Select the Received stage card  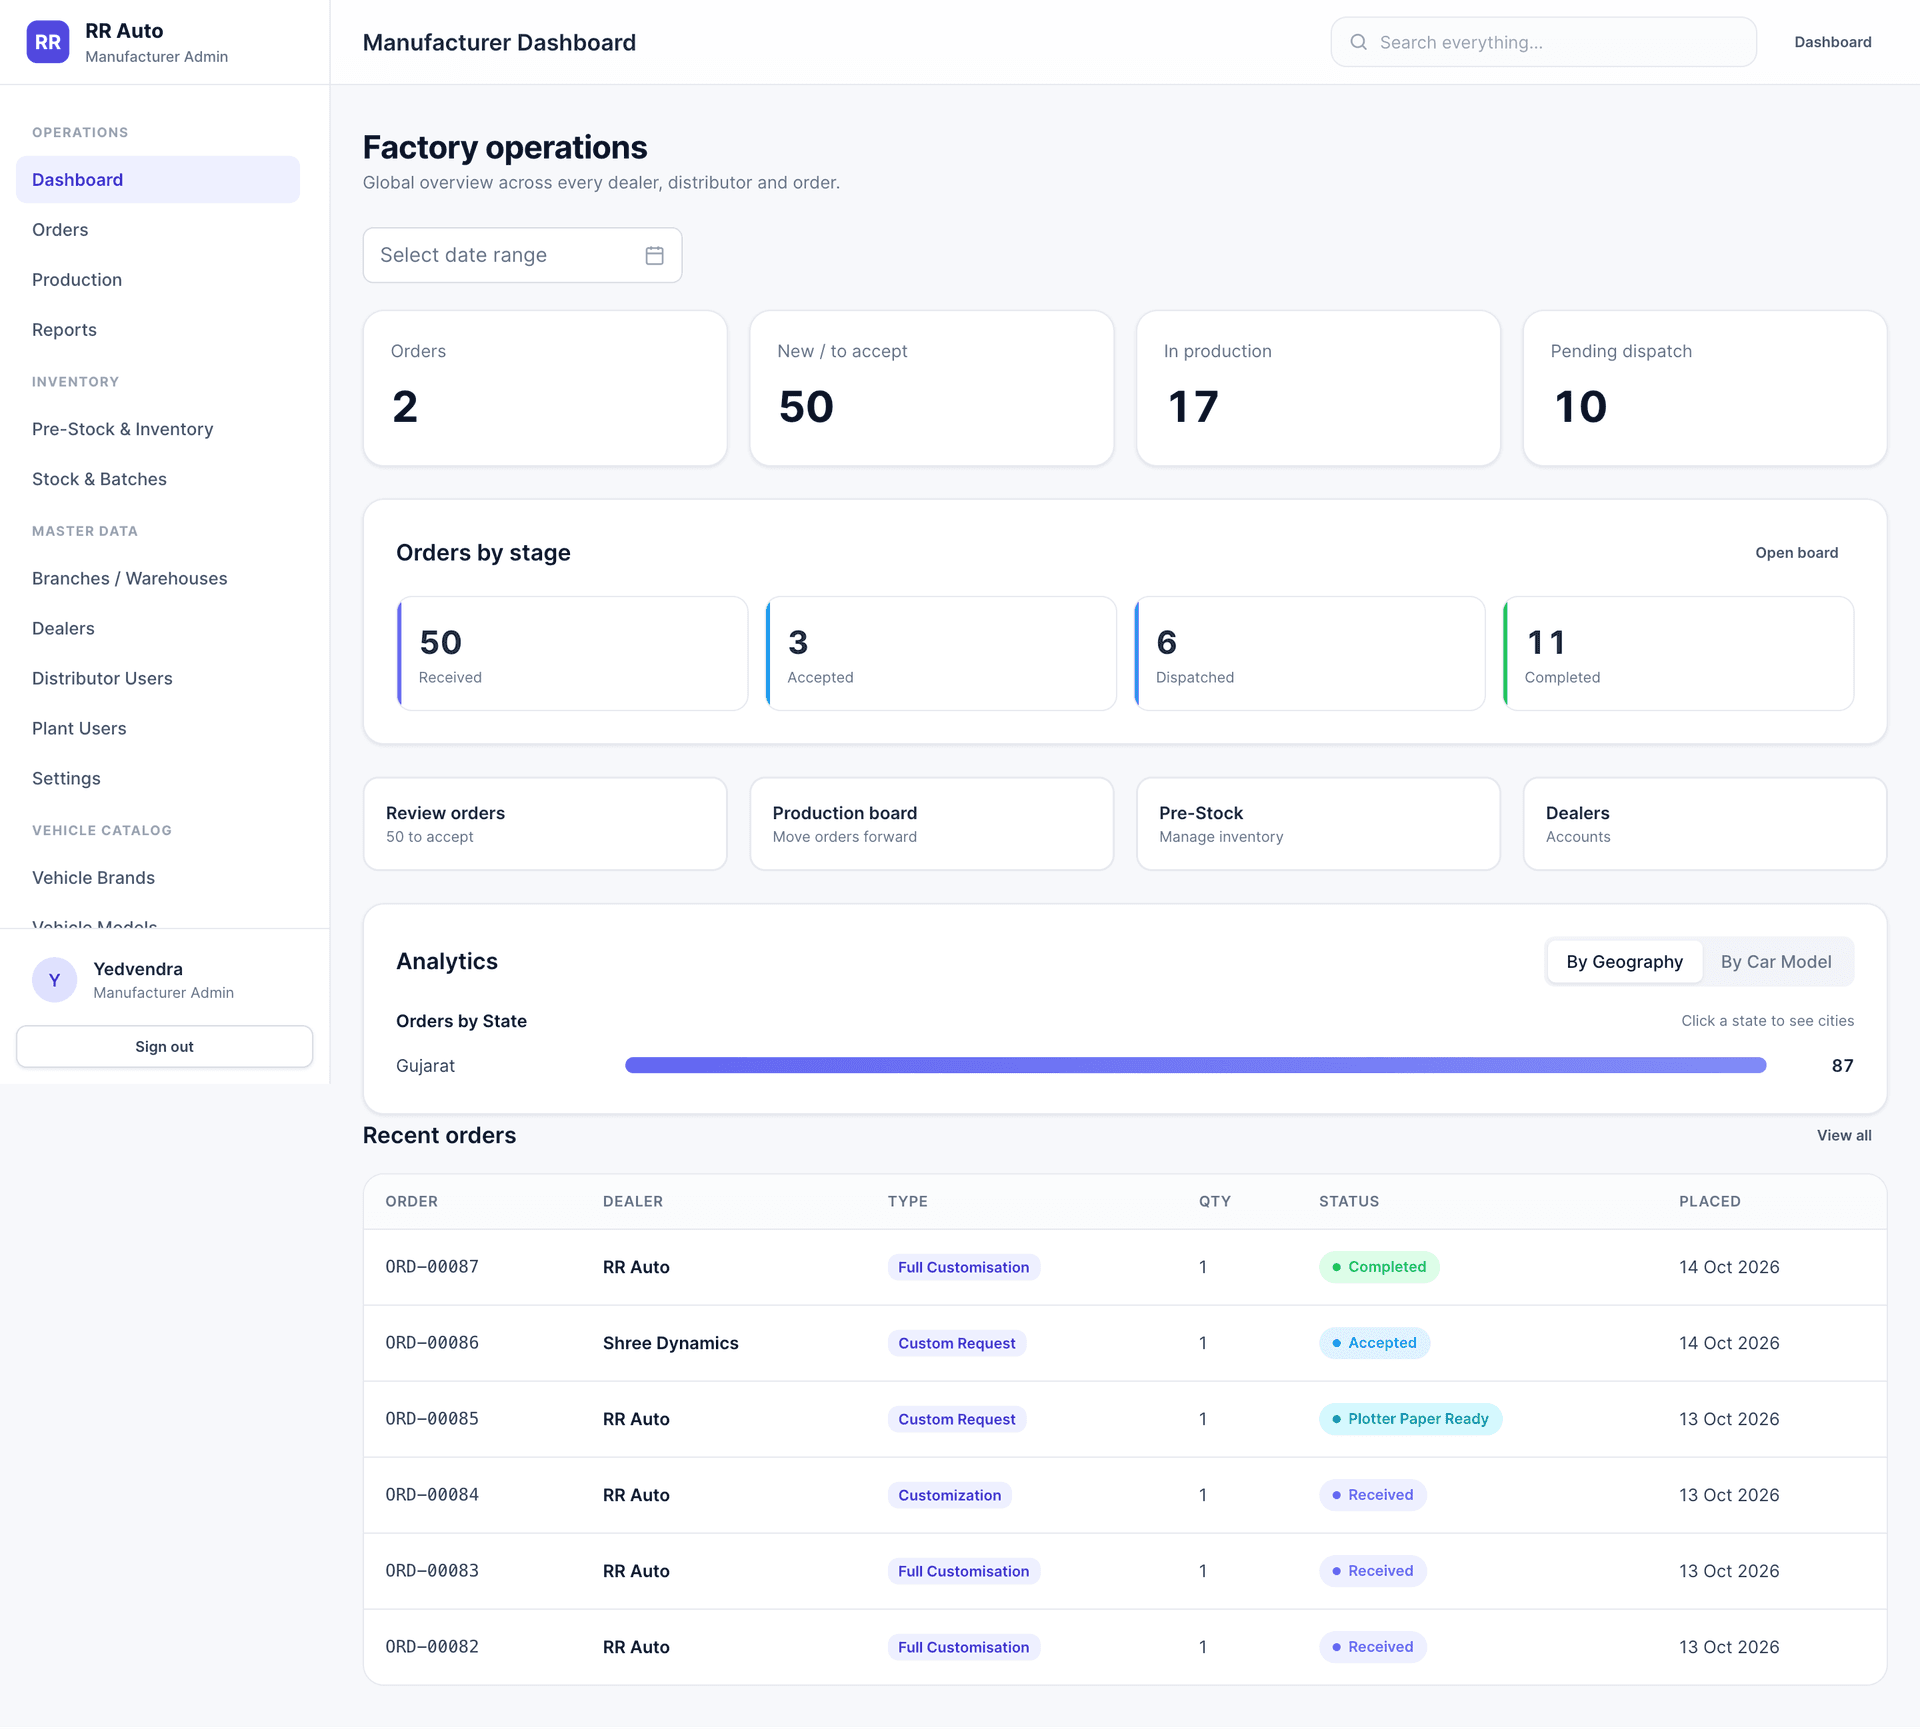pyautogui.click(x=572, y=654)
